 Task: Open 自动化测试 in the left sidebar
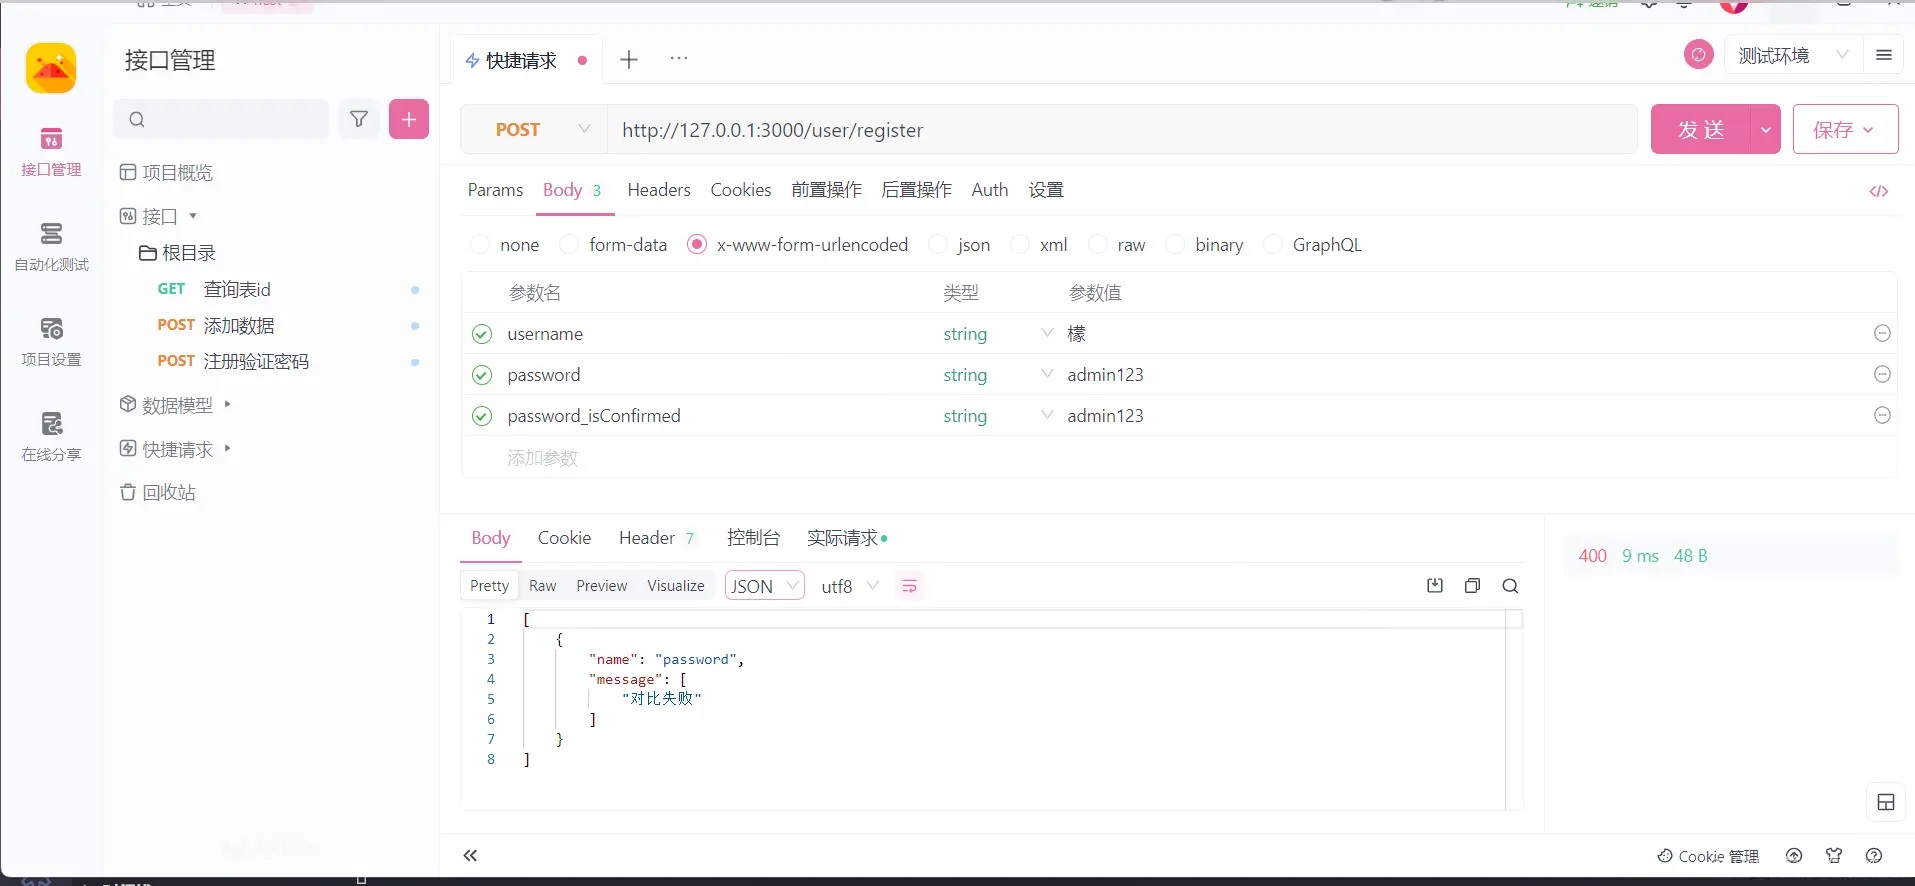(x=51, y=246)
